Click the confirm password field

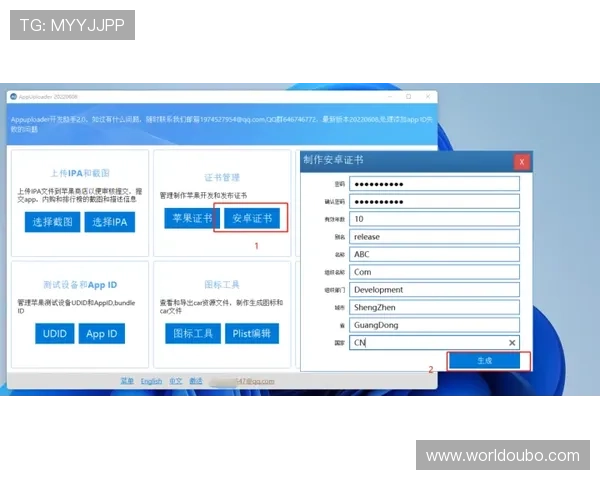coord(435,201)
